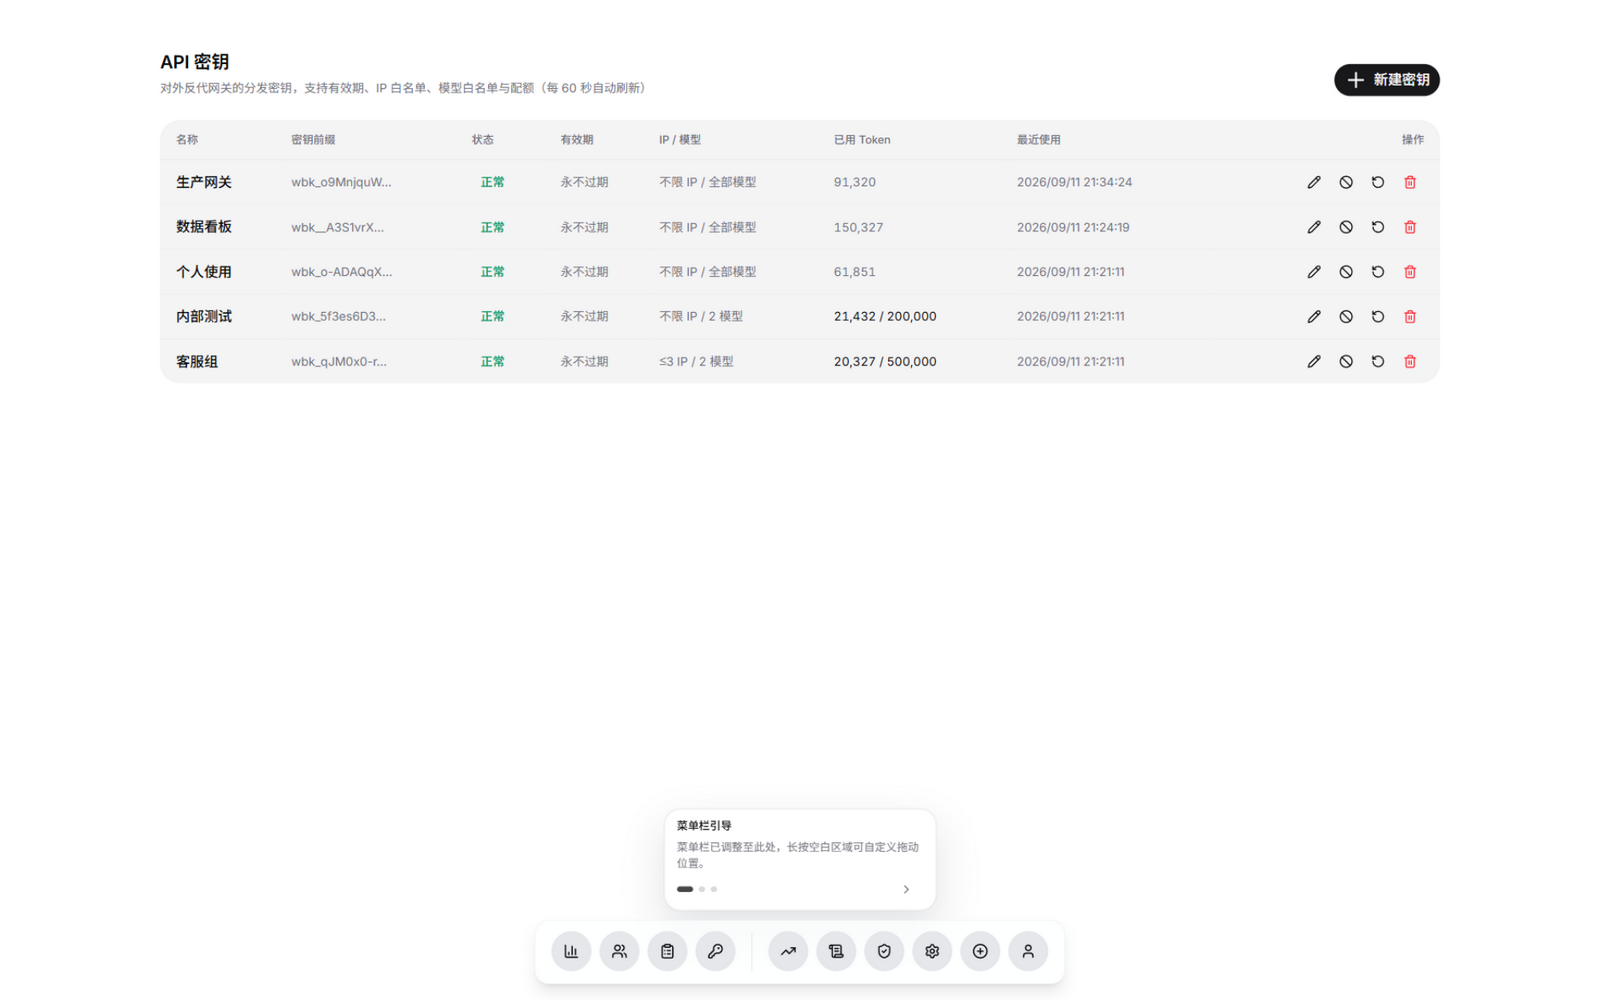Viewport: 1600px width, 1000px height.
Task: Click the 正常 status of 客服组
Action: pyautogui.click(x=492, y=361)
